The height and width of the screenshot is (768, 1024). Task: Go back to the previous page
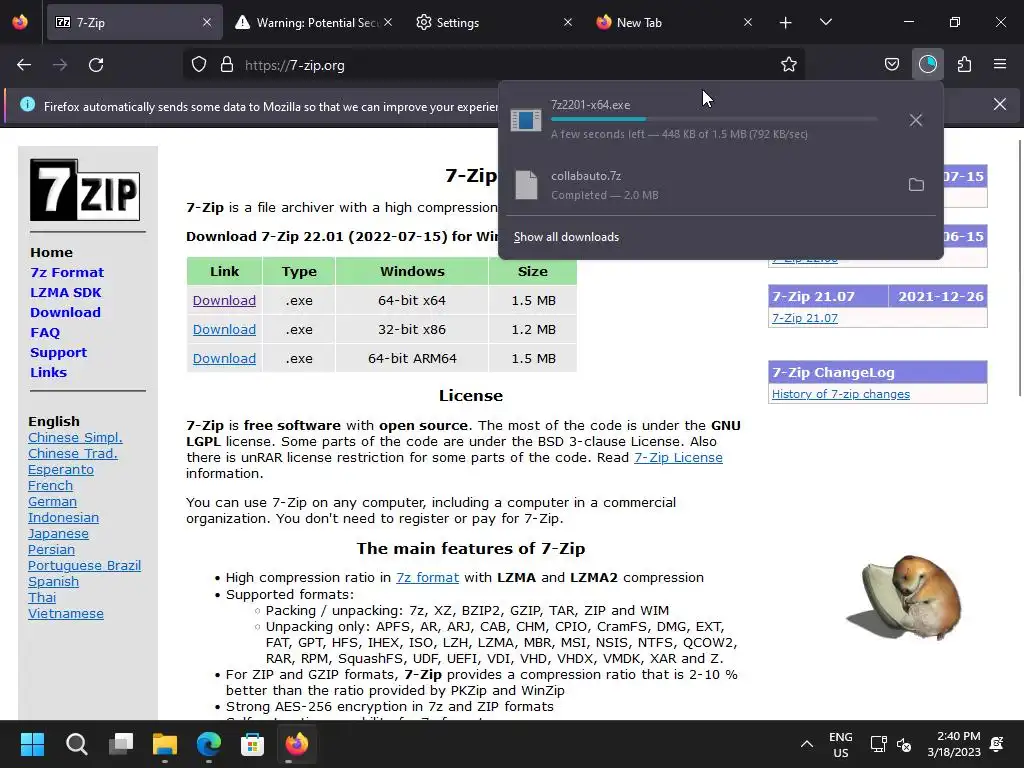(x=24, y=65)
